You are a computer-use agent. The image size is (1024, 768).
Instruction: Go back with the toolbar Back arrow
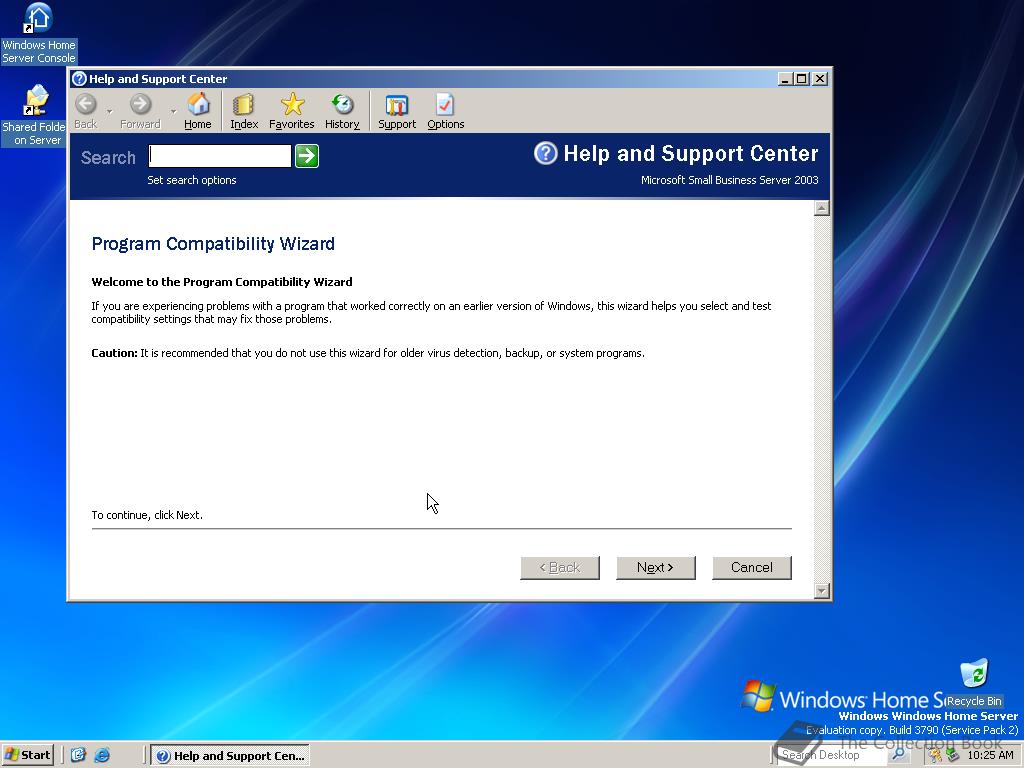click(x=86, y=110)
